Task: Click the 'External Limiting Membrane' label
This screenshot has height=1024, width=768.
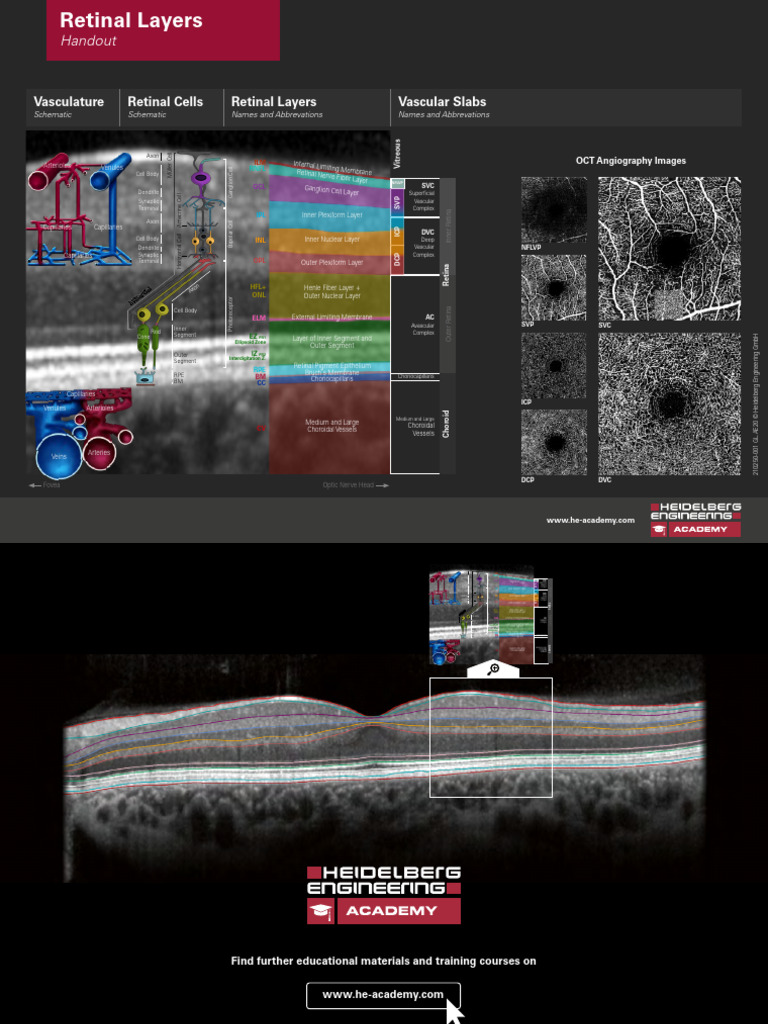Action: pos(331,317)
